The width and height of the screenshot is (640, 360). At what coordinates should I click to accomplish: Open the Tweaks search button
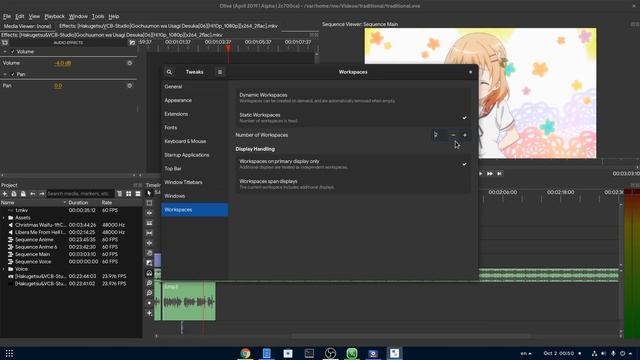coord(169,72)
